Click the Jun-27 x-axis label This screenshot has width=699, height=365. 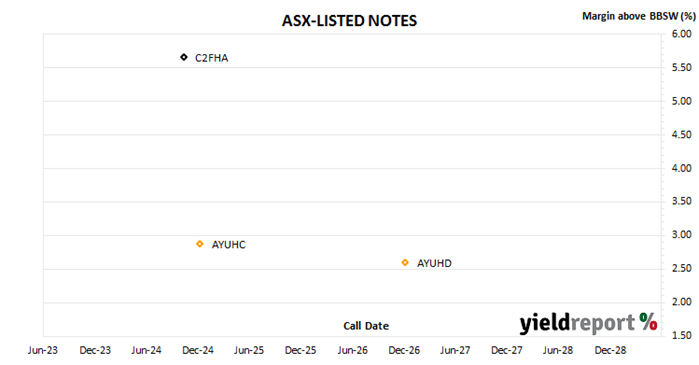click(455, 350)
